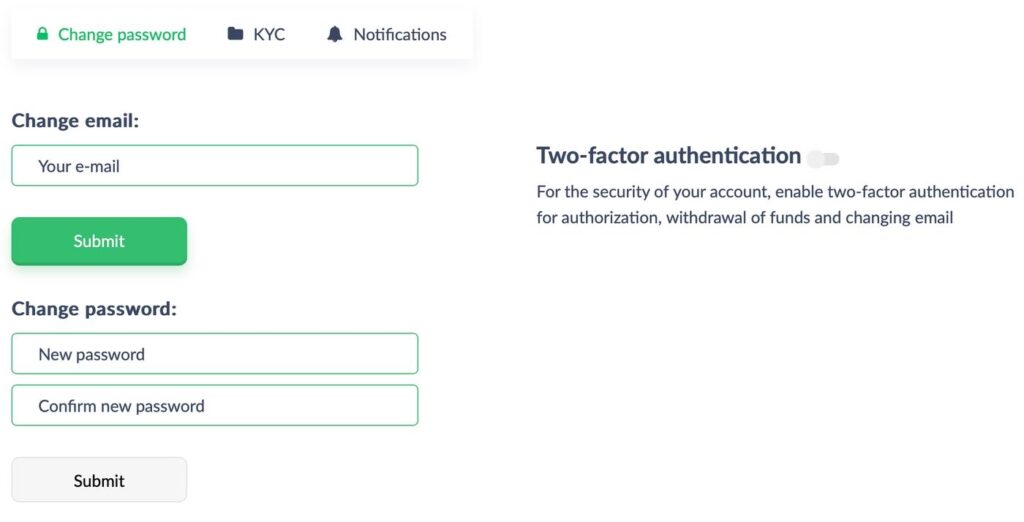Image resolution: width=1024 pixels, height=522 pixels.
Task: Click the 'Change email:' section label
Action: click(x=75, y=121)
